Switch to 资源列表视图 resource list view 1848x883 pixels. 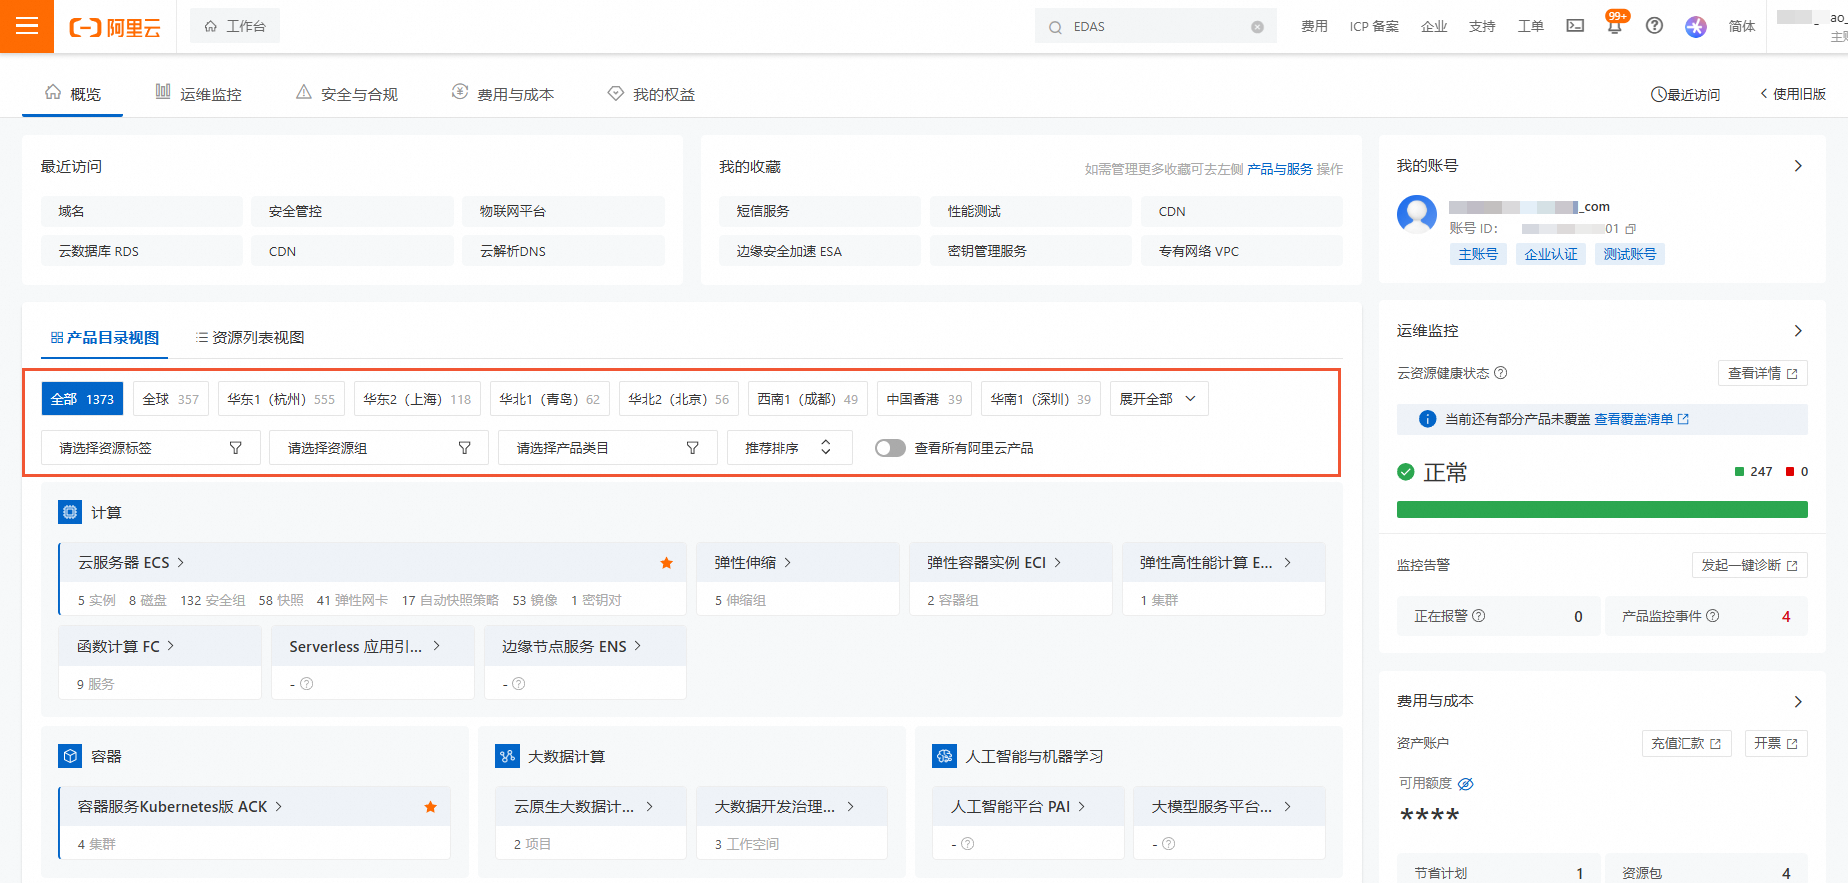[x=250, y=338]
